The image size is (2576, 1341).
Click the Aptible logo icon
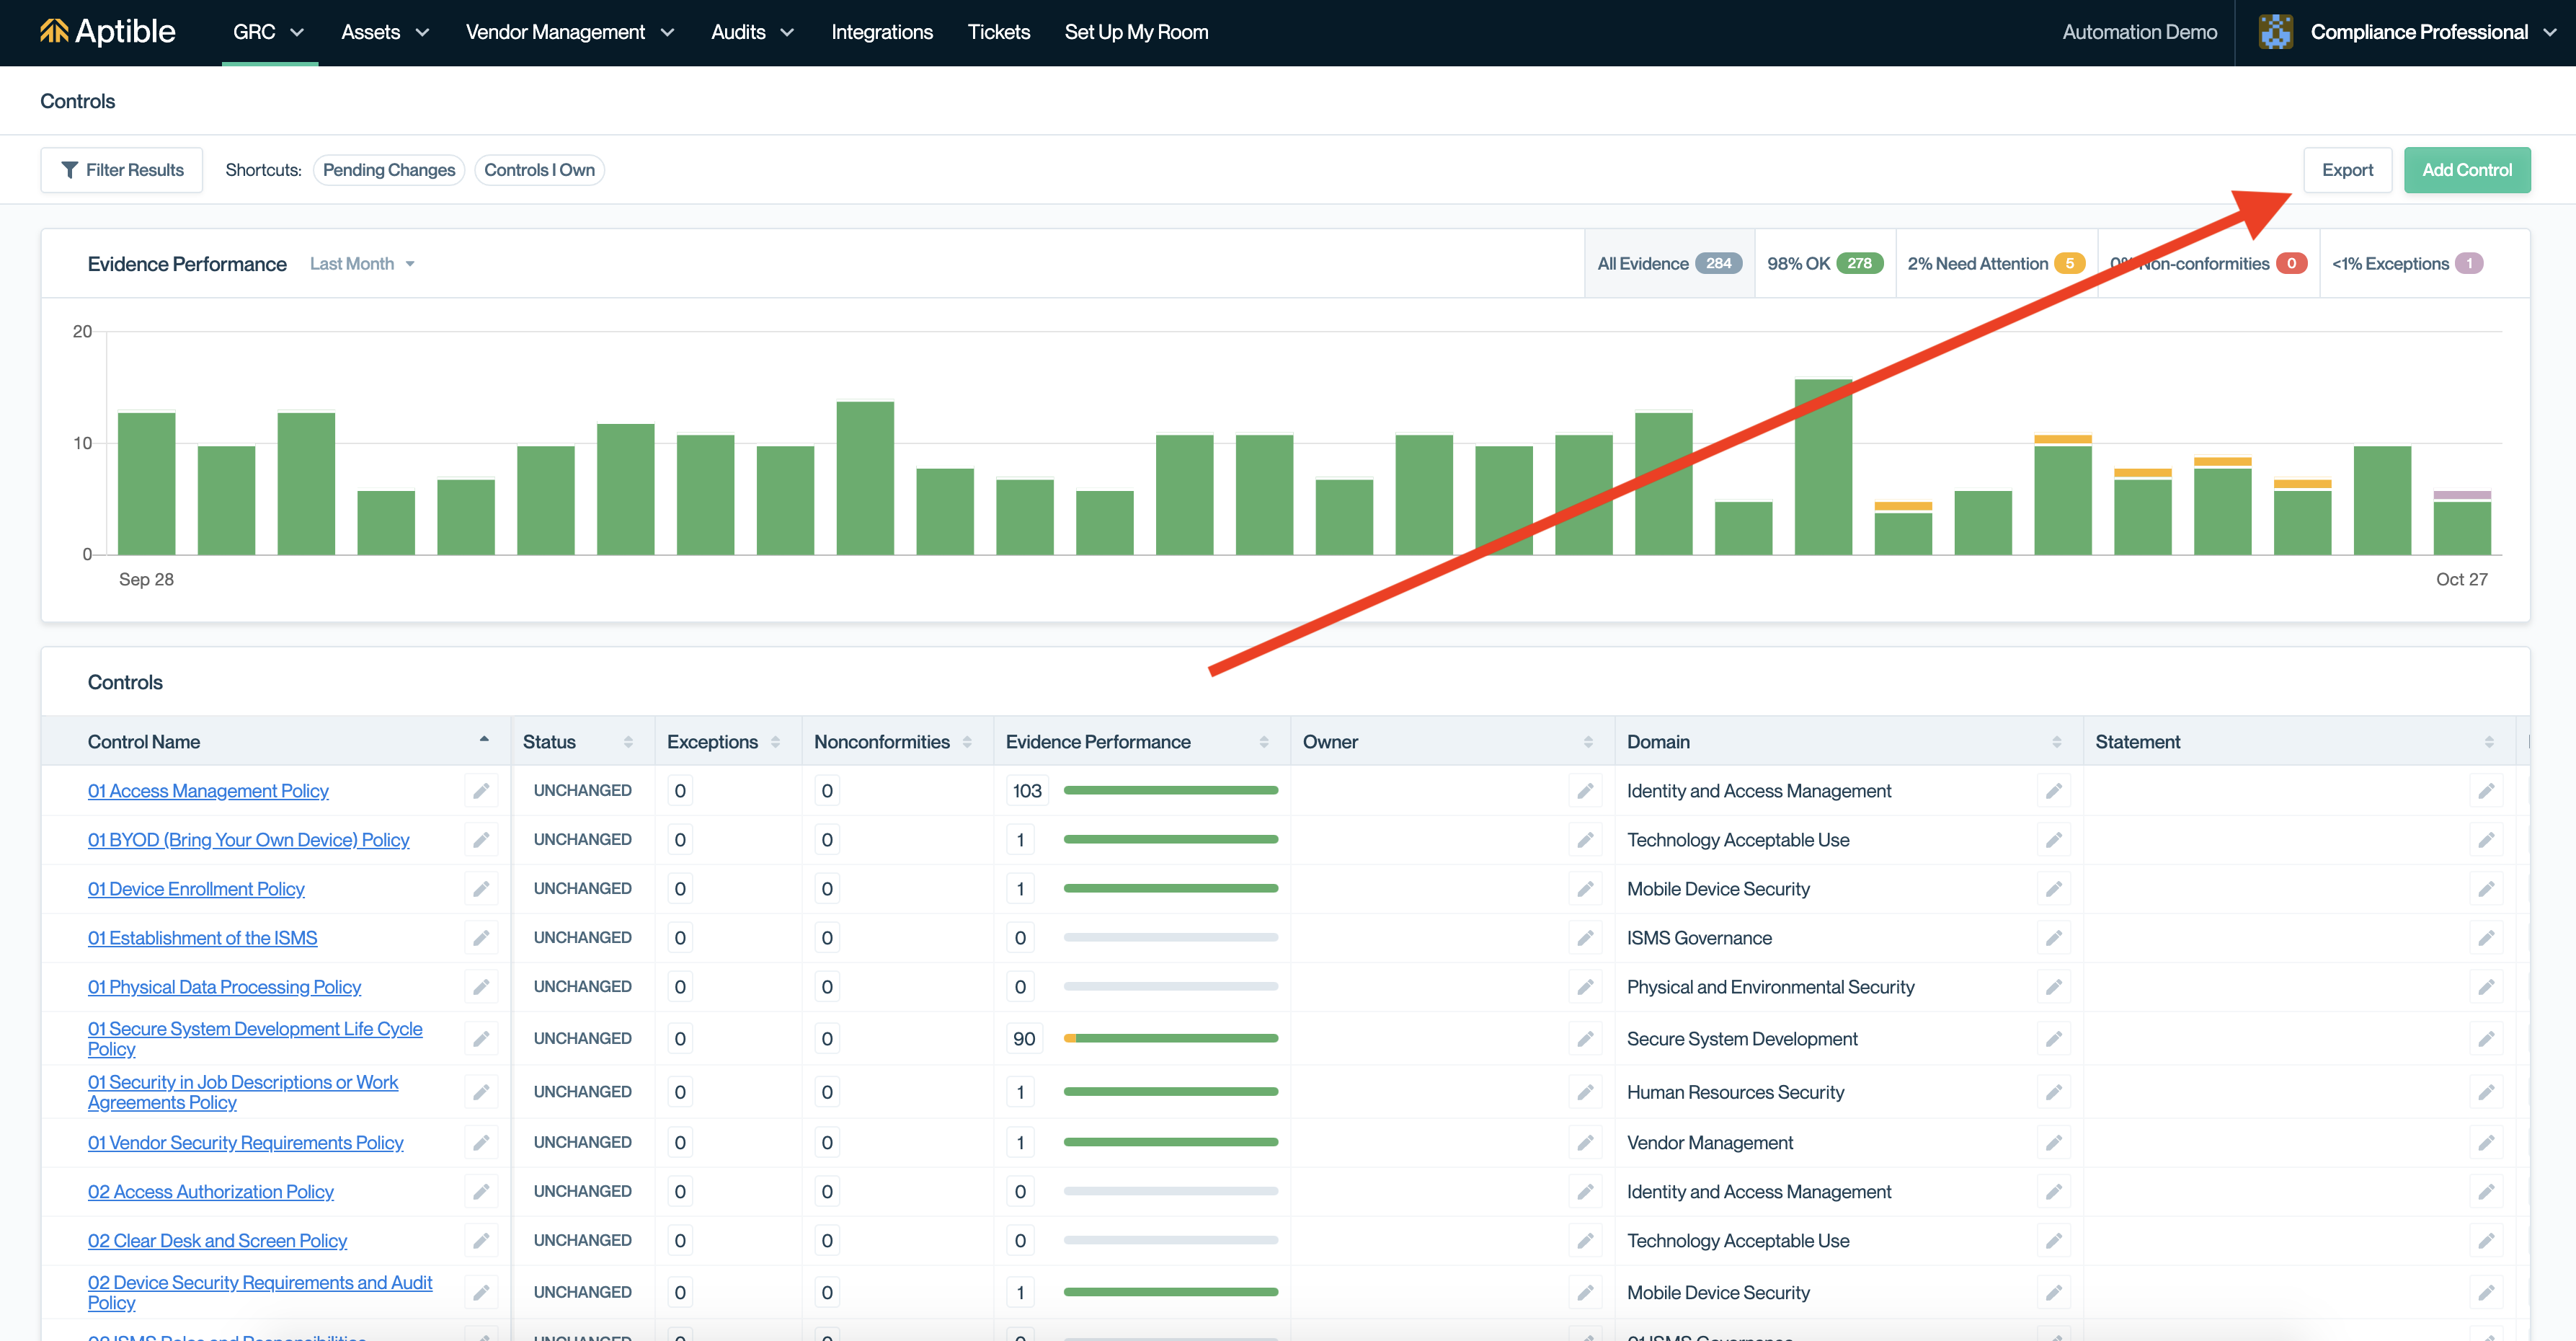(54, 31)
